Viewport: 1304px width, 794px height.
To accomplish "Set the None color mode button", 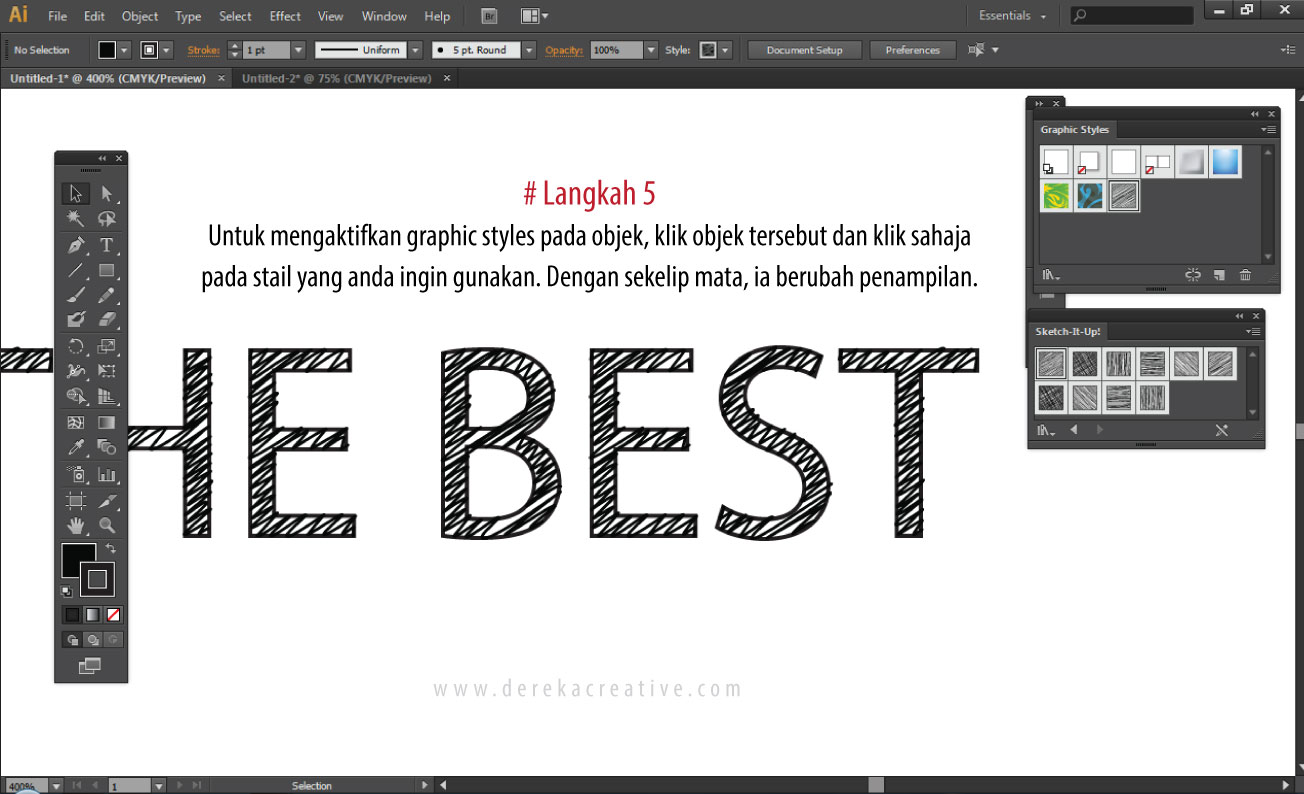I will [x=113, y=615].
